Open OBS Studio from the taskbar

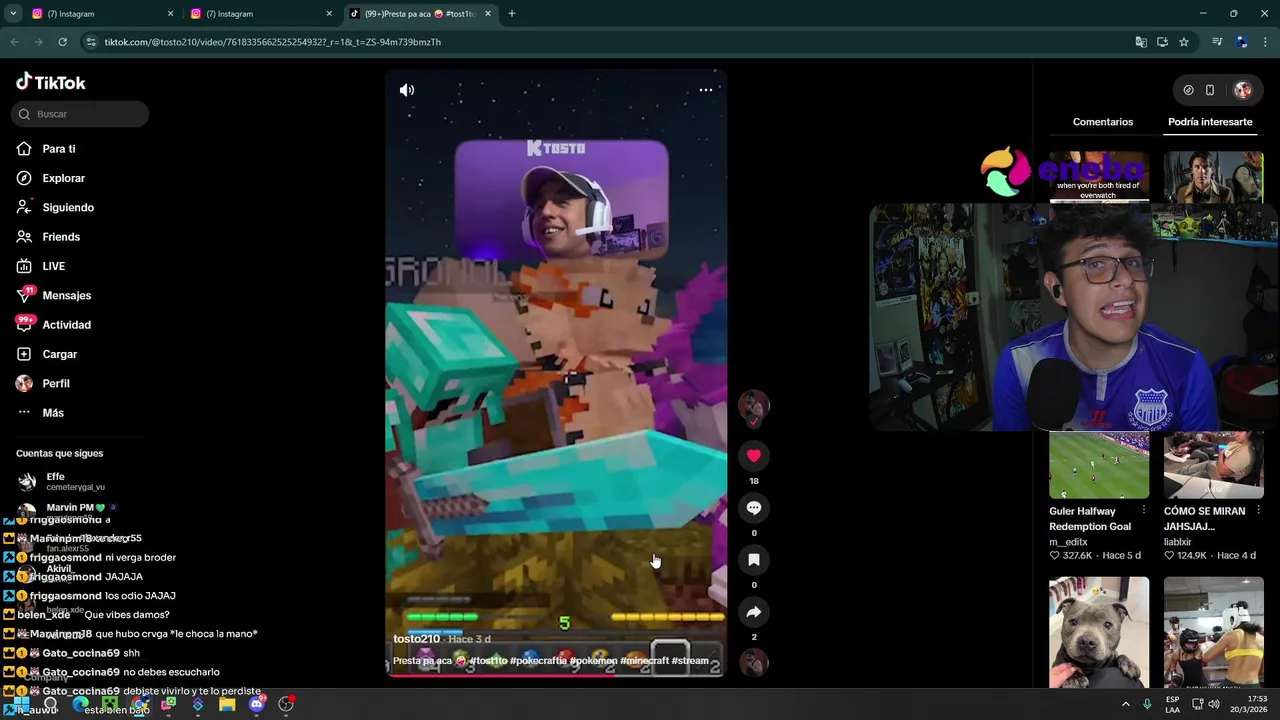coord(286,704)
